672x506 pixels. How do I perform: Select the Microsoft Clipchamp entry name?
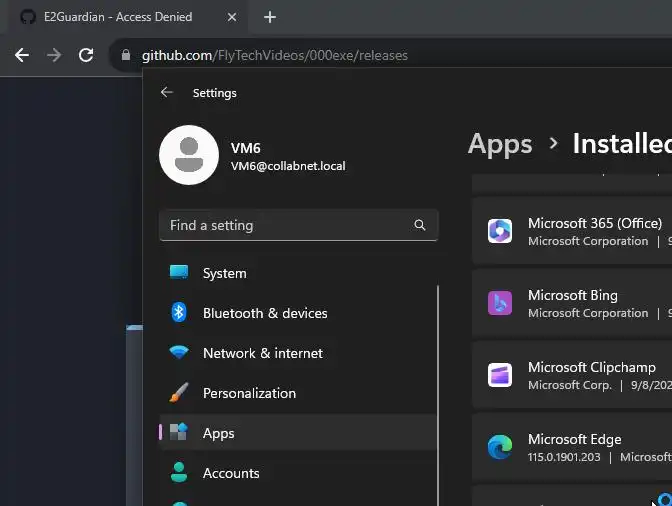[x=591, y=367]
